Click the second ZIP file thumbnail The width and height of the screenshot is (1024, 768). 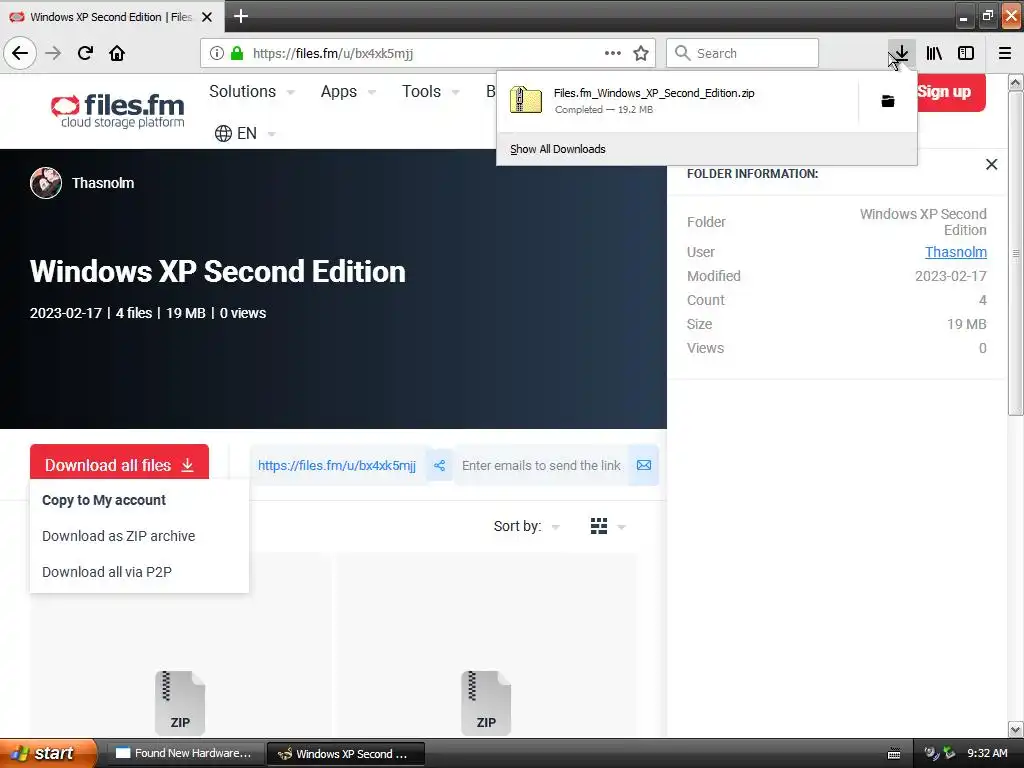pyautogui.click(x=486, y=703)
